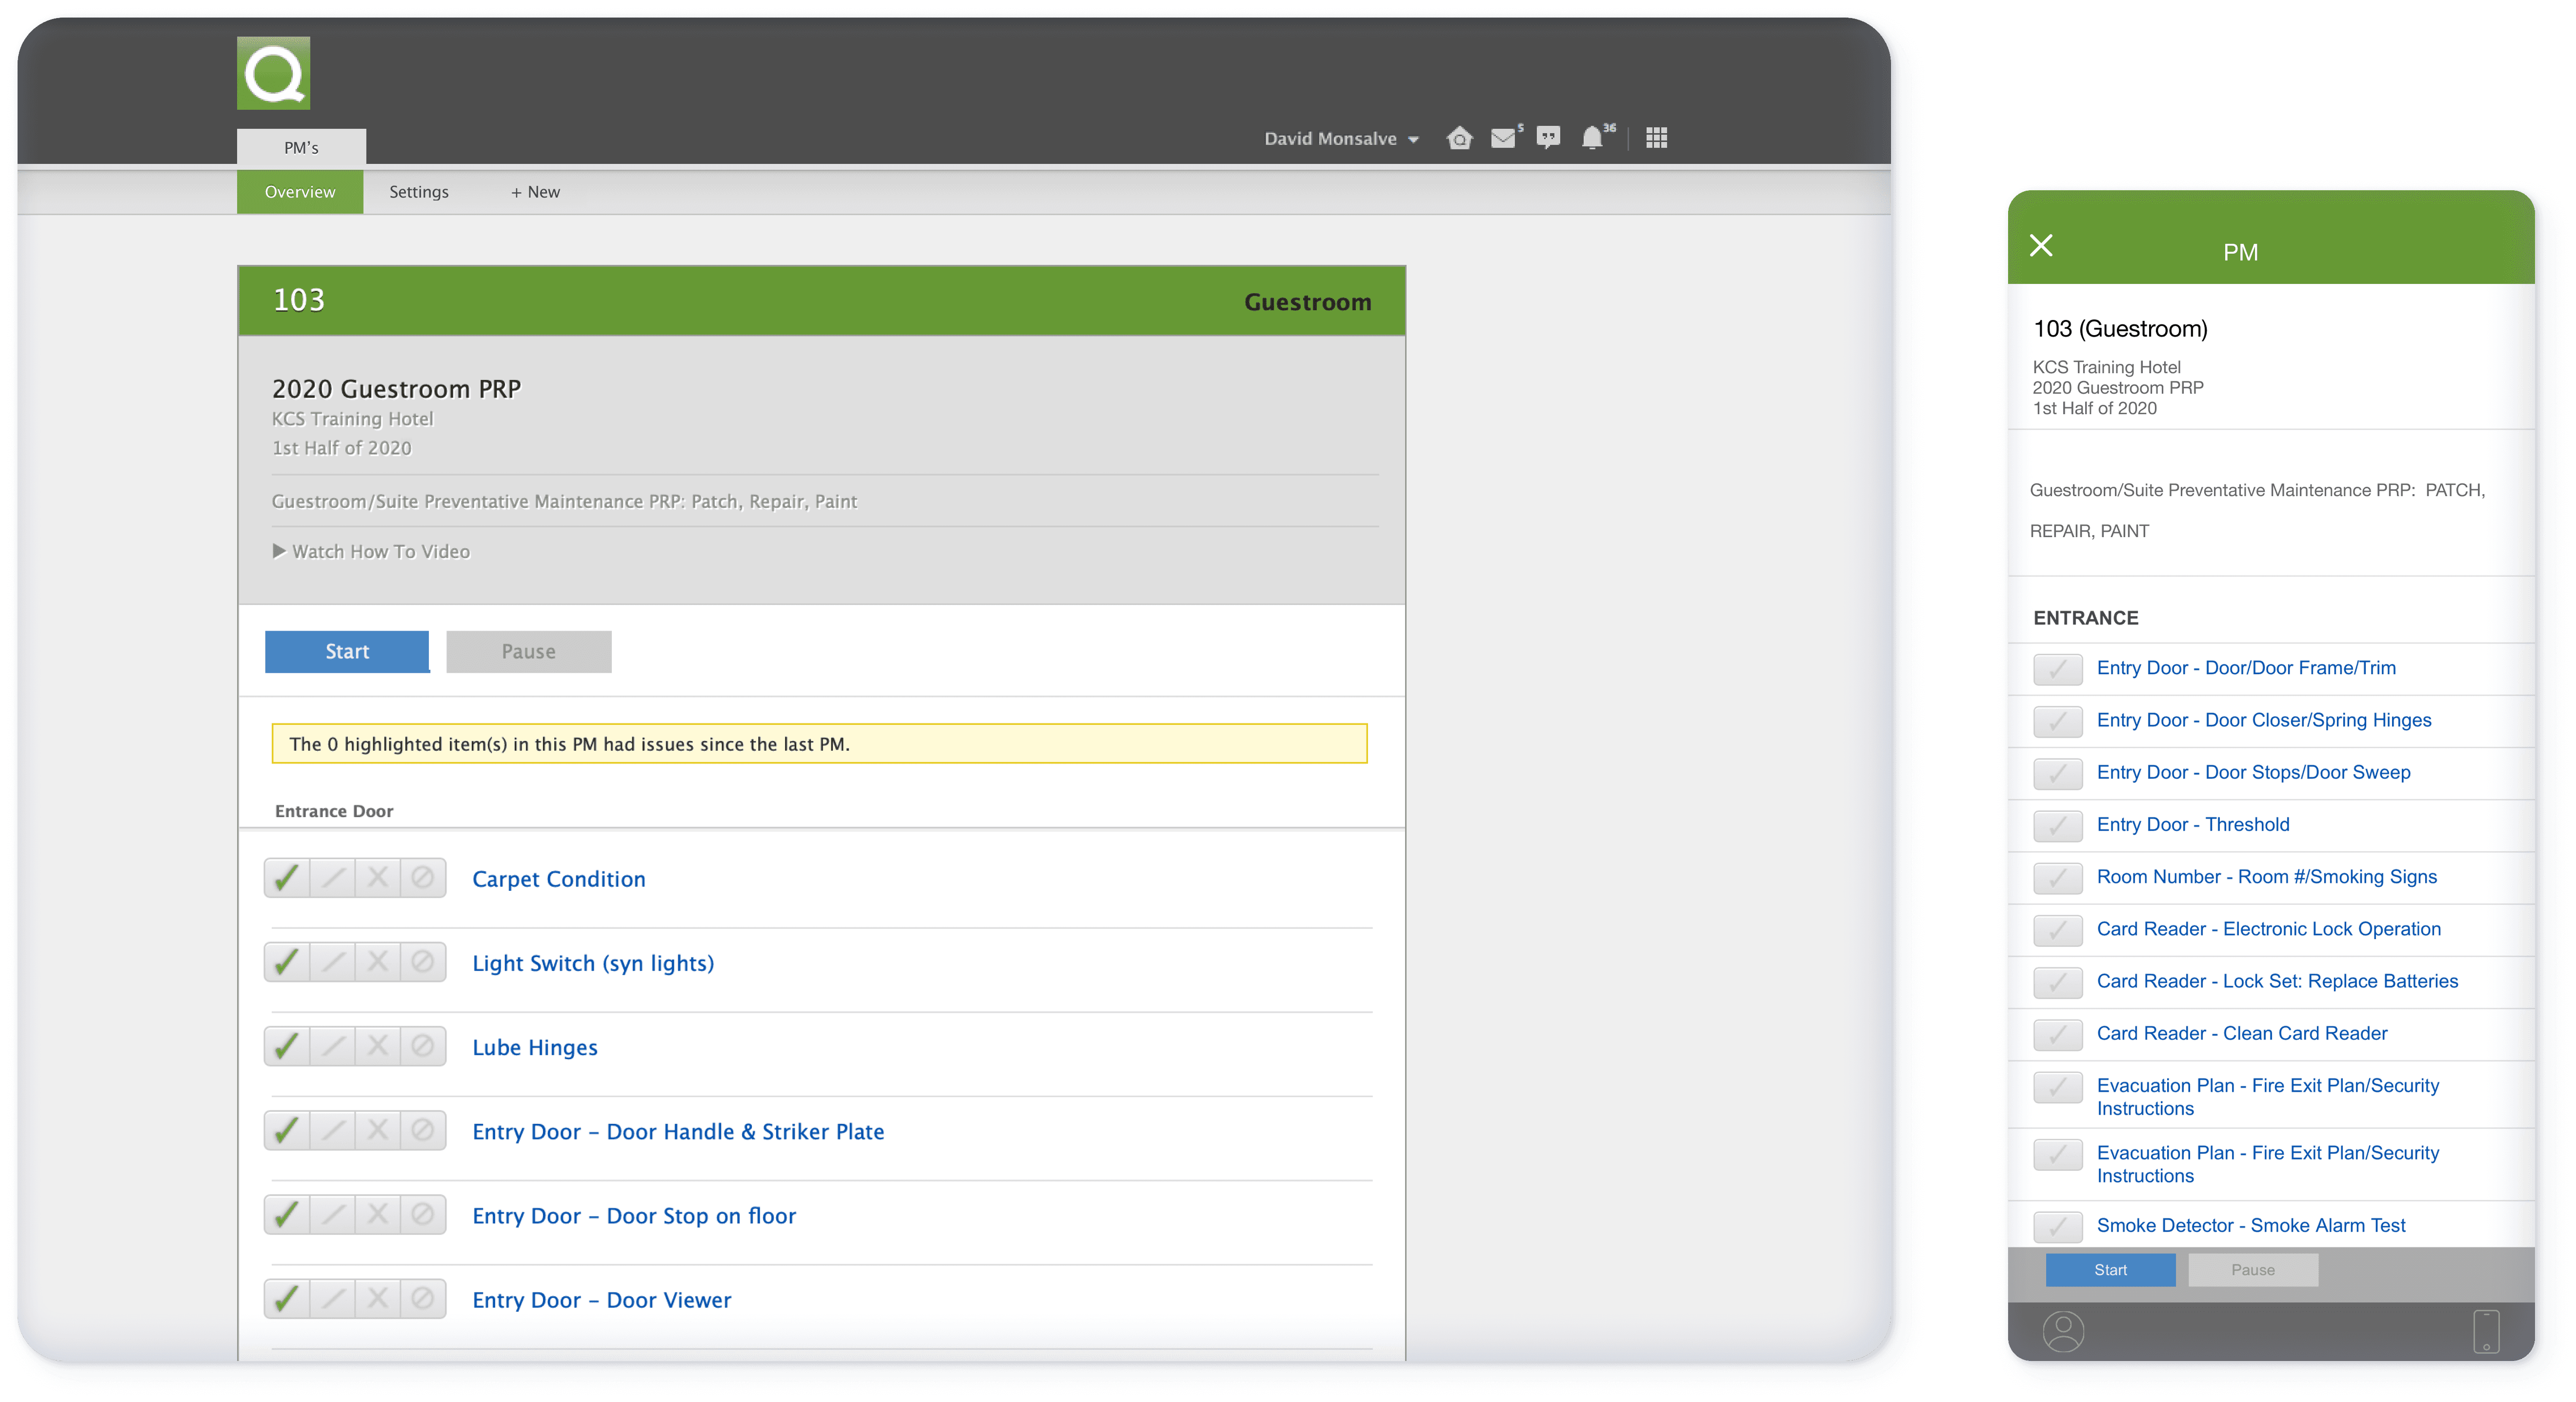Tap the profile icon in mobile footer
This screenshot has height=1402, width=2576.
click(x=2063, y=1331)
